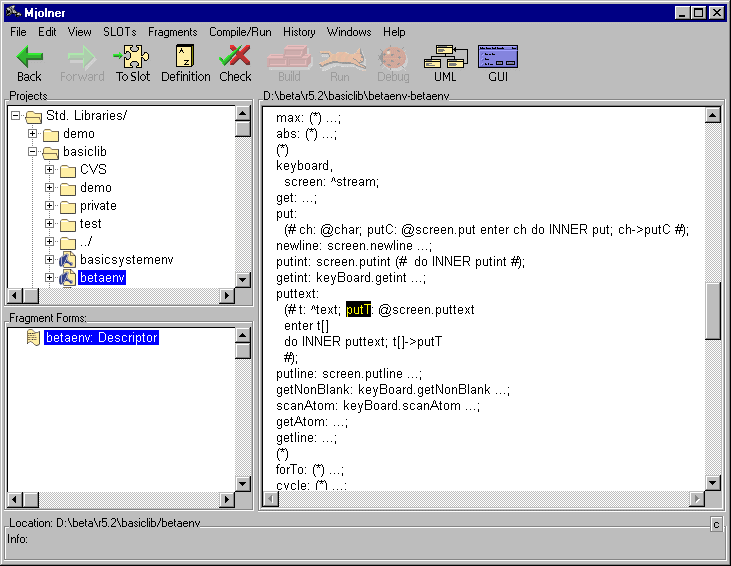Click the small 'c' status bar button
This screenshot has height=566, width=731.
click(716, 524)
